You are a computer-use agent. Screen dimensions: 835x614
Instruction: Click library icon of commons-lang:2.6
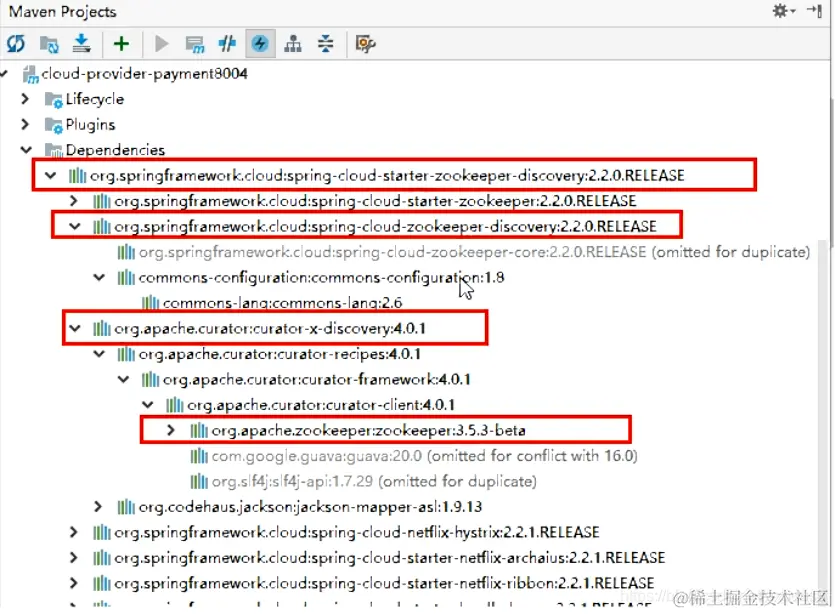151,303
